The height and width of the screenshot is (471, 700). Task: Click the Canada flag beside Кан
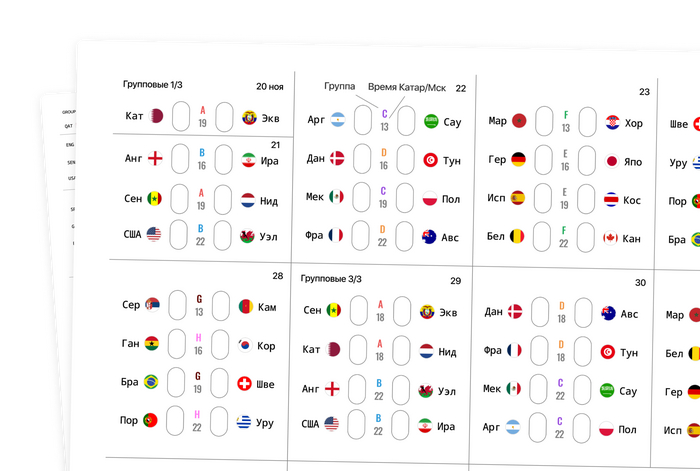tap(609, 238)
